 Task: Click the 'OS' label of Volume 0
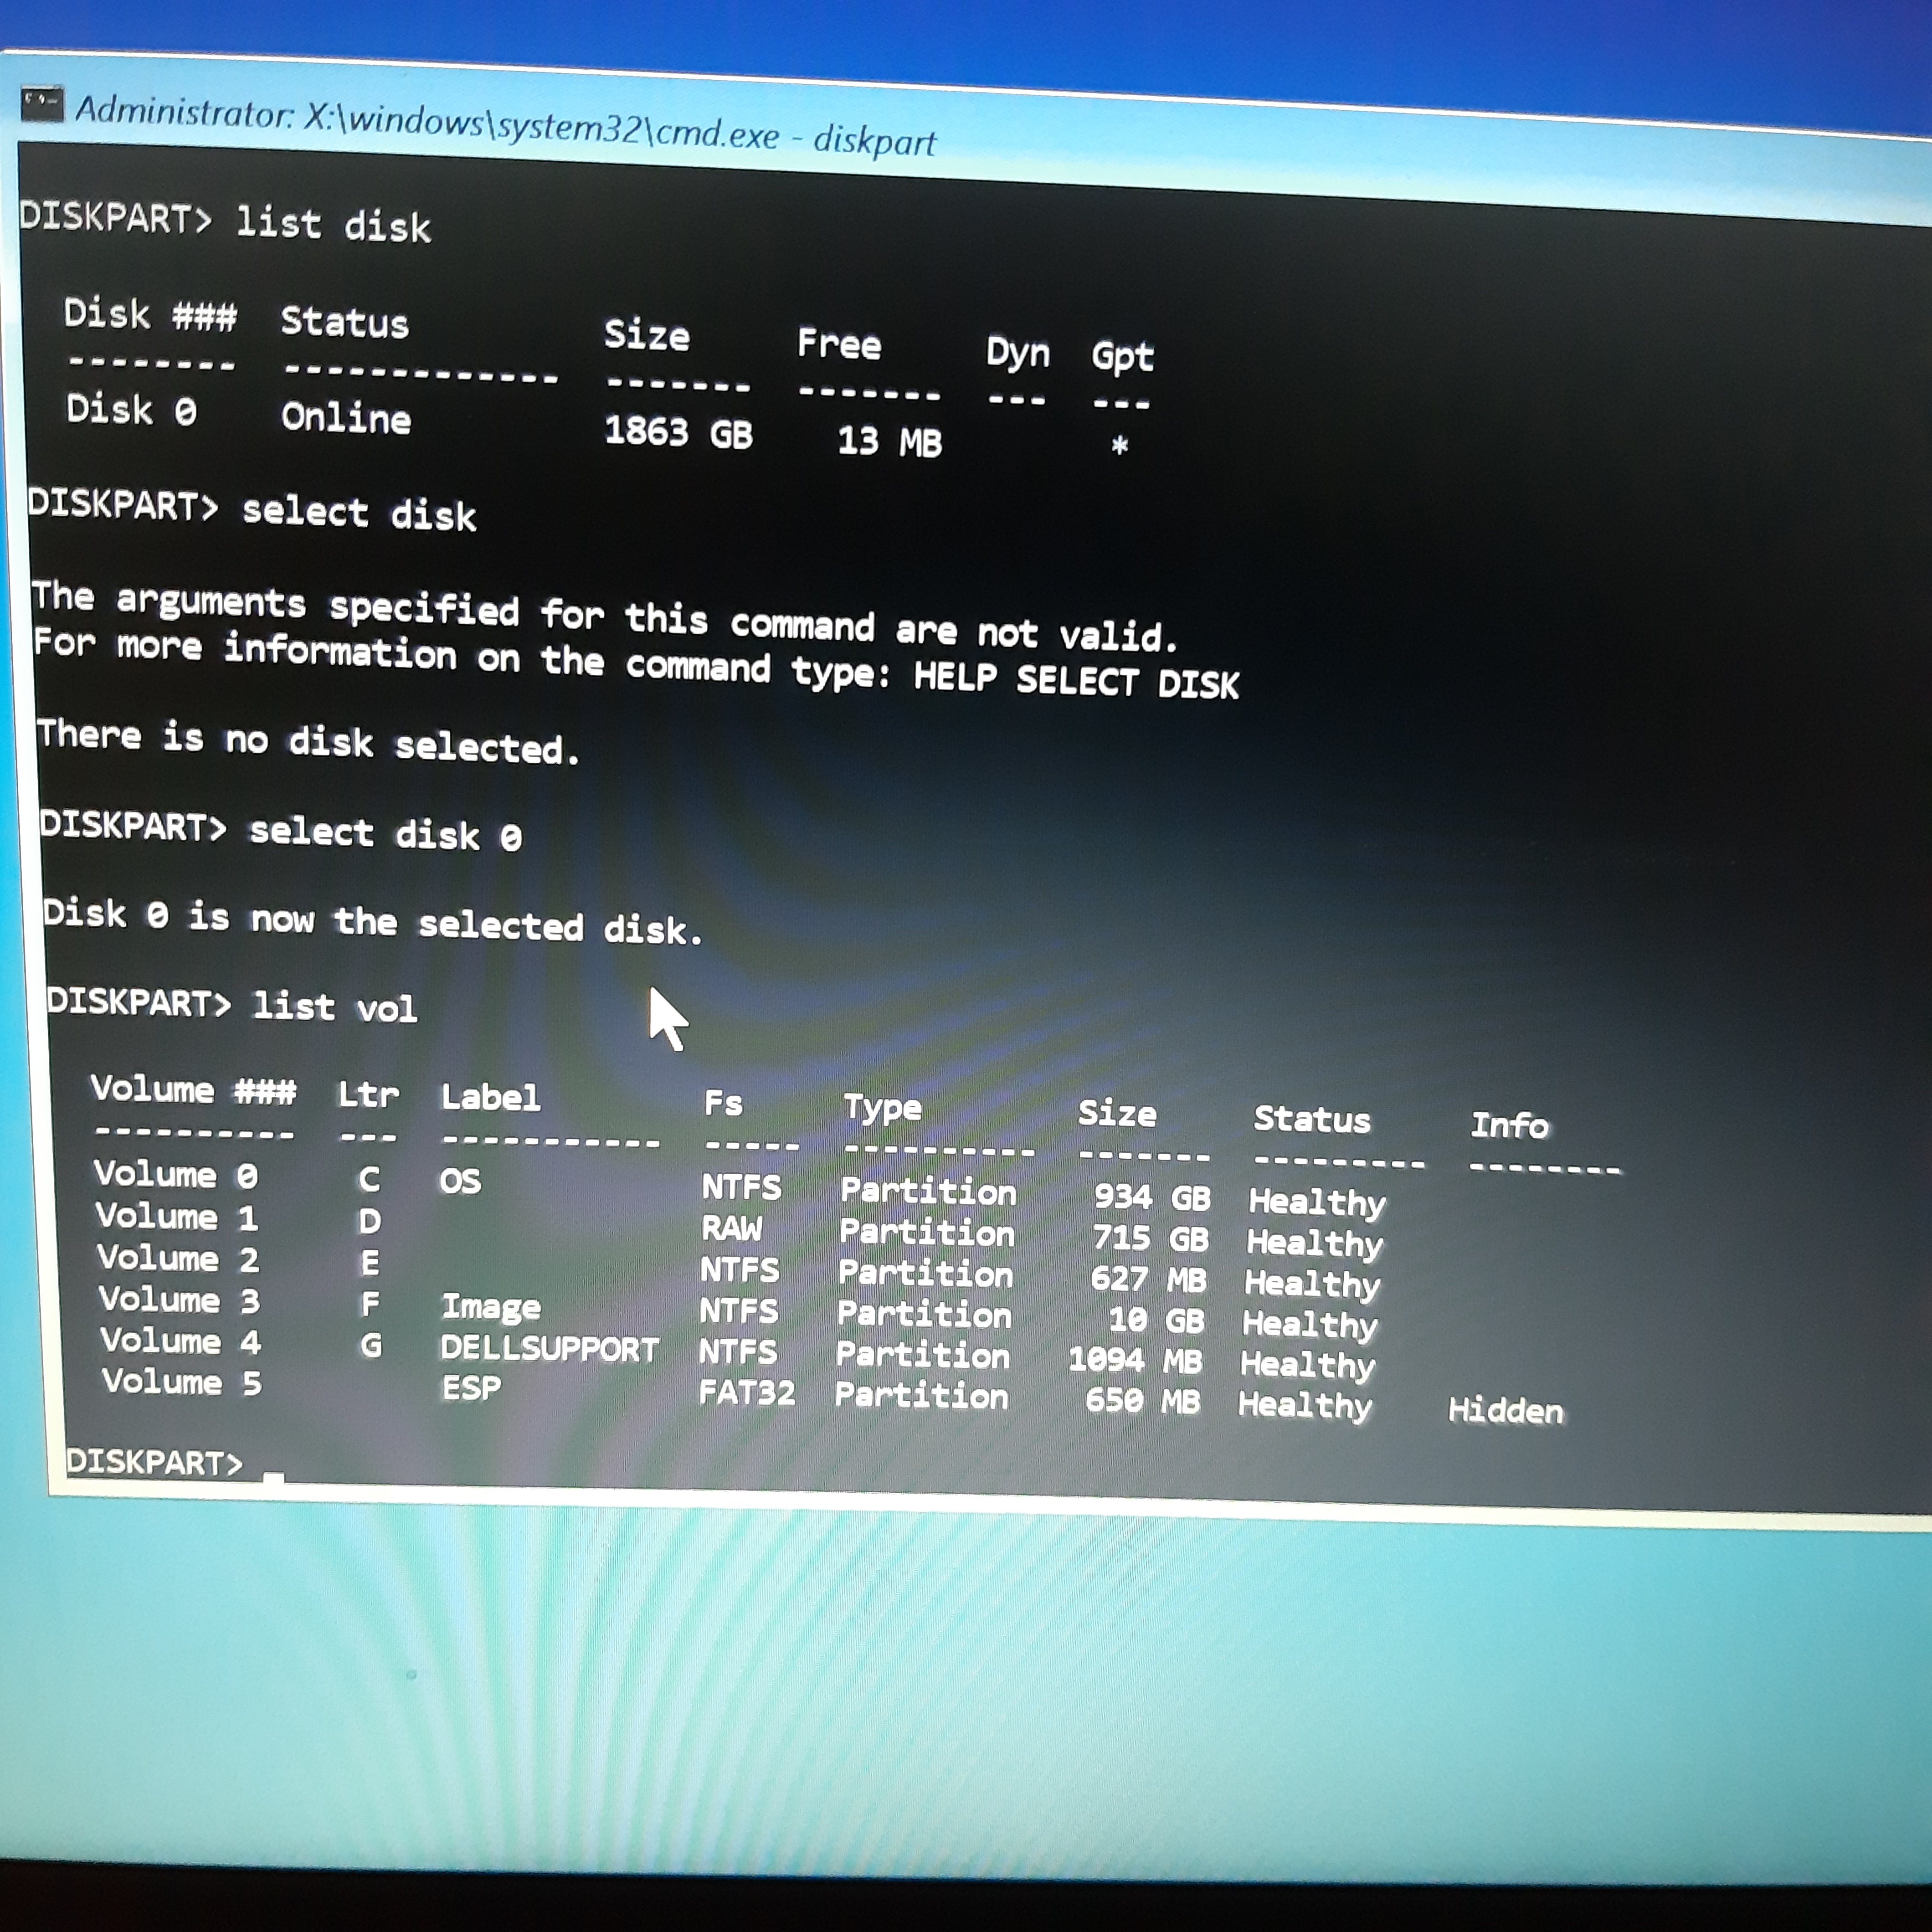pyautogui.click(x=460, y=1181)
